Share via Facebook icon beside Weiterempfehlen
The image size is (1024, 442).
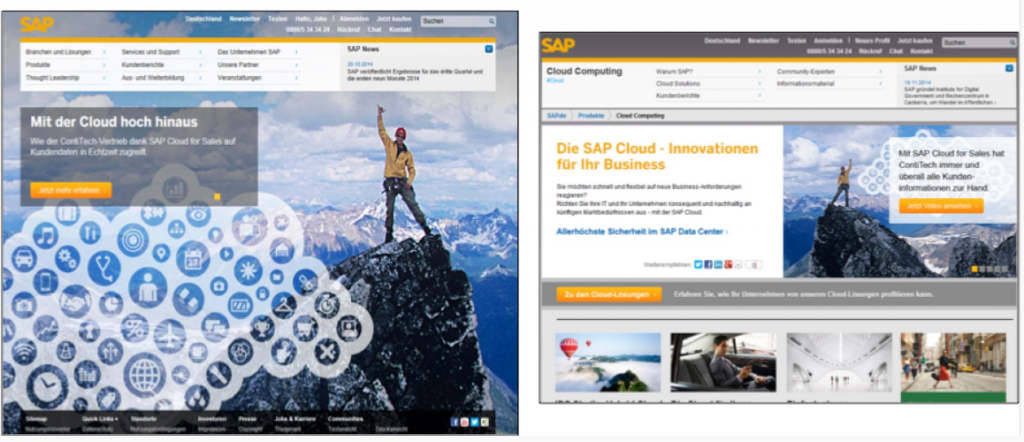click(708, 264)
